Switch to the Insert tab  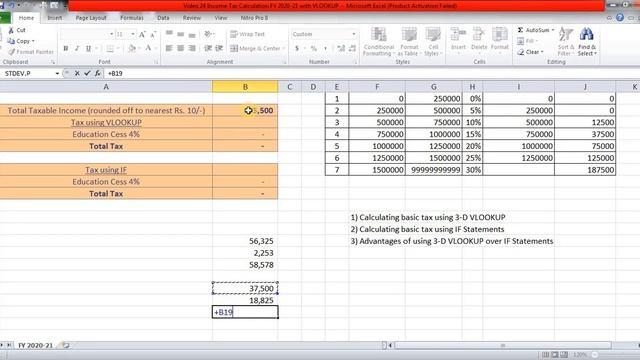(55, 18)
